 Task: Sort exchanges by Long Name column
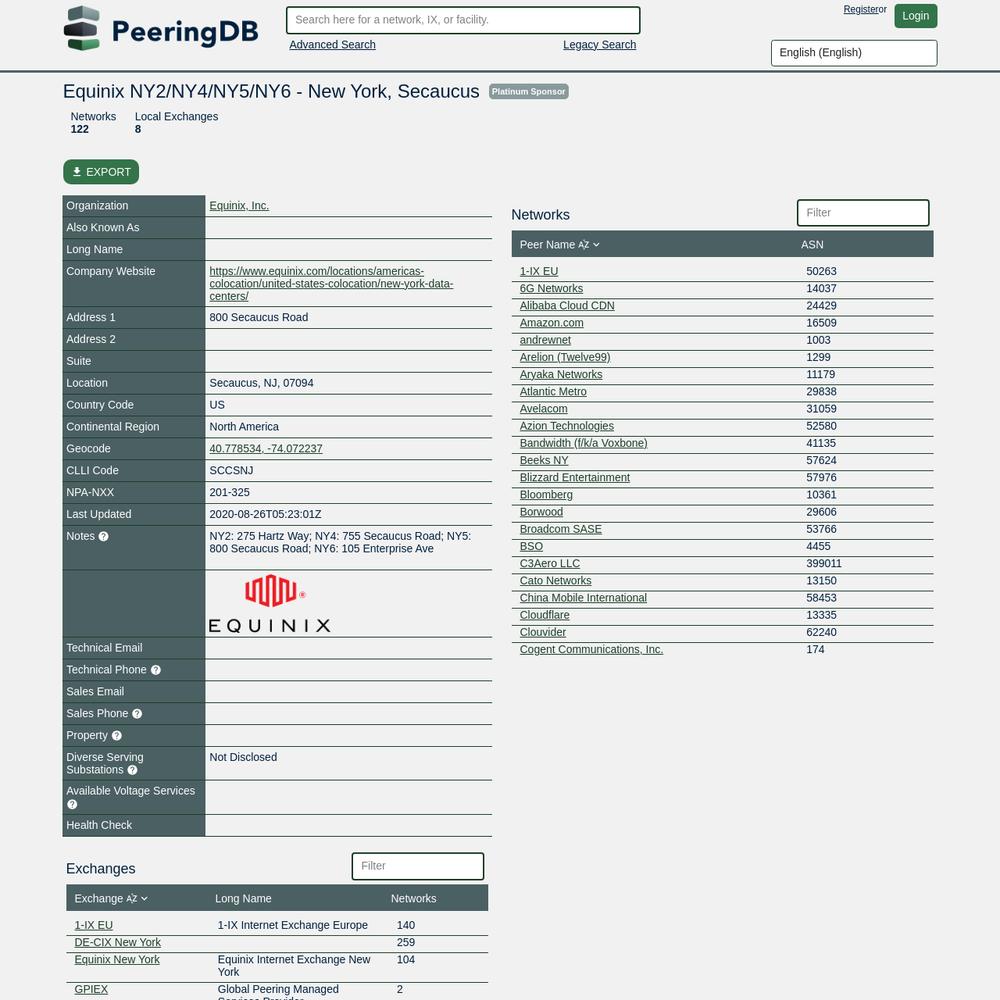[x=243, y=899]
